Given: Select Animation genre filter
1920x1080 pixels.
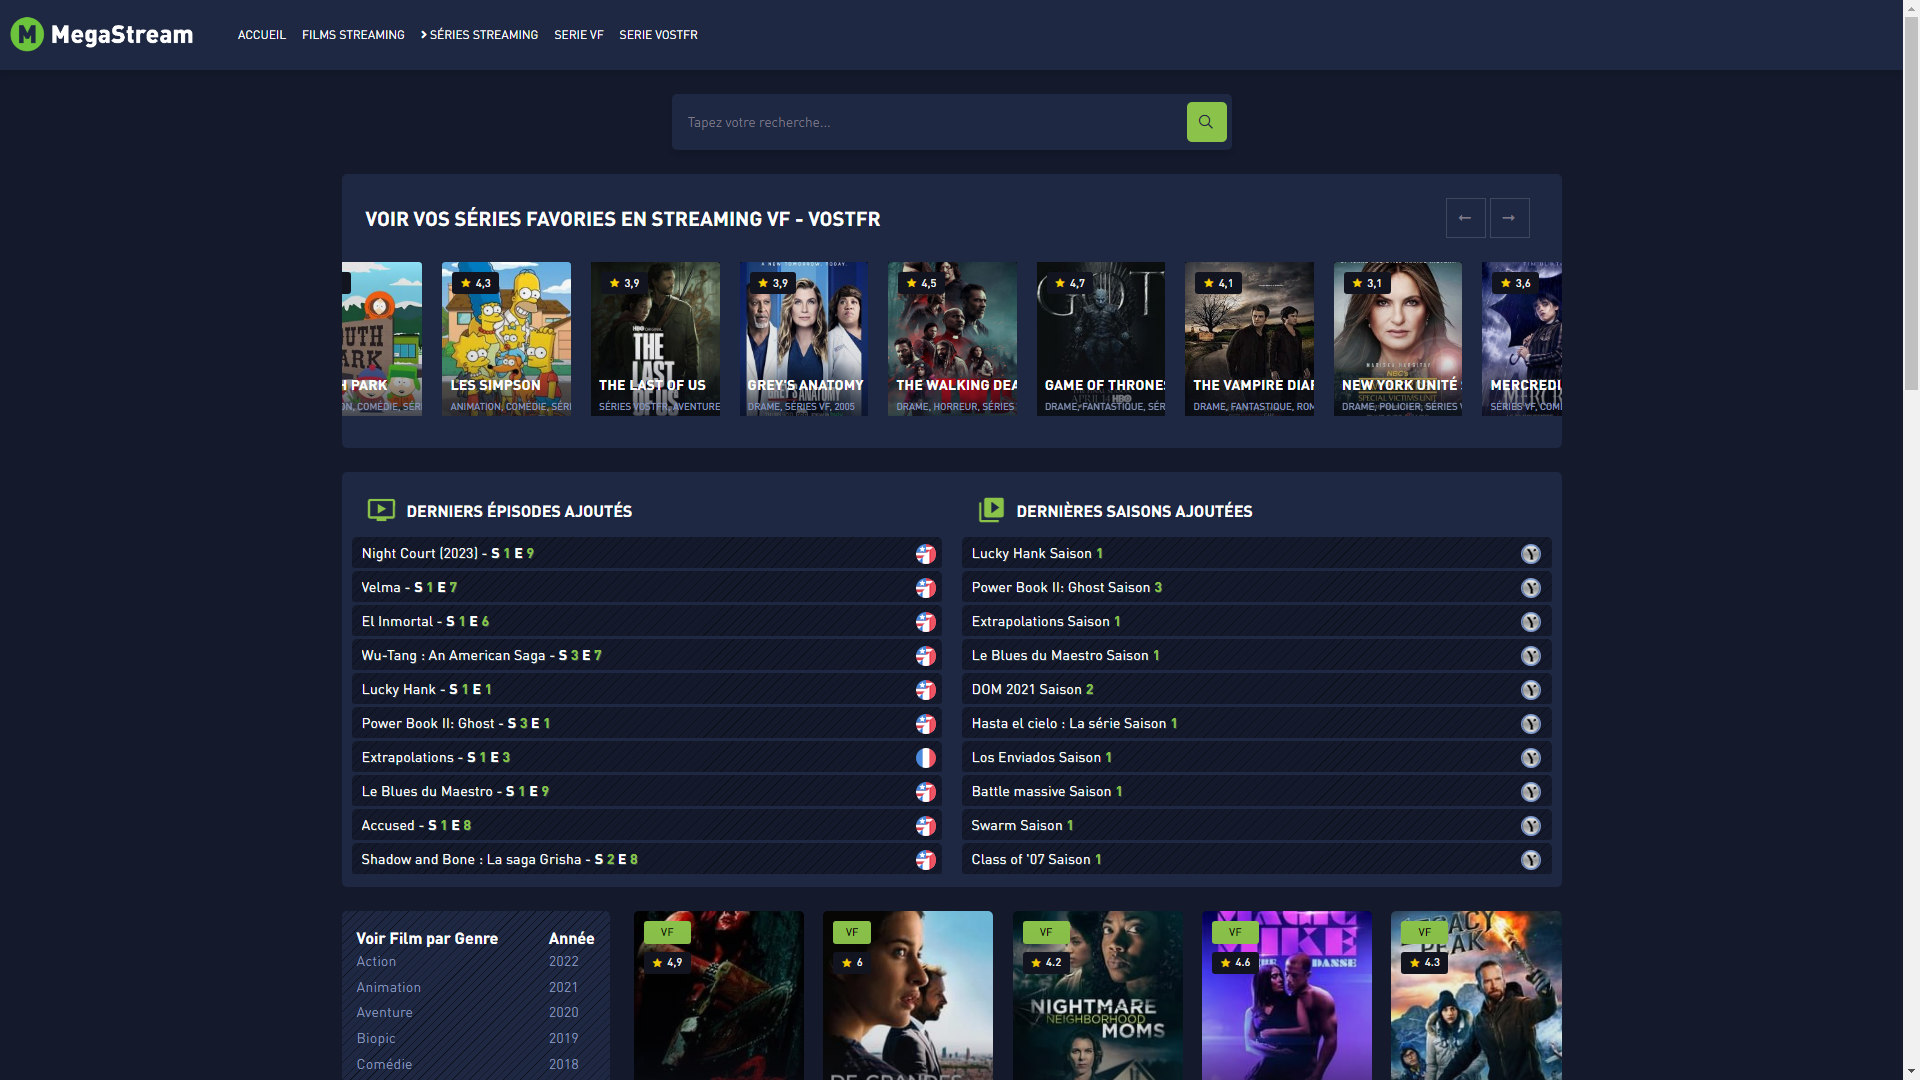Looking at the screenshot, I should 388,988.
